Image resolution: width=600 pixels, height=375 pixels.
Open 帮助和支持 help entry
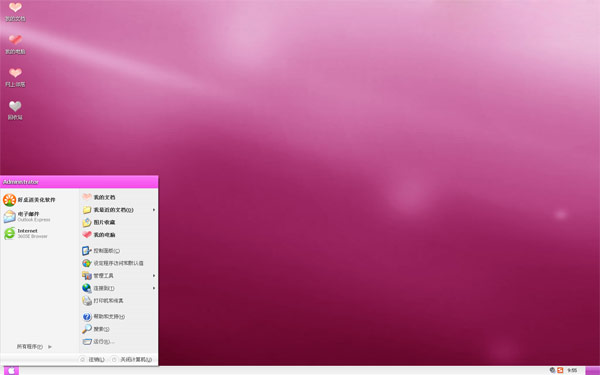point(103,316)
